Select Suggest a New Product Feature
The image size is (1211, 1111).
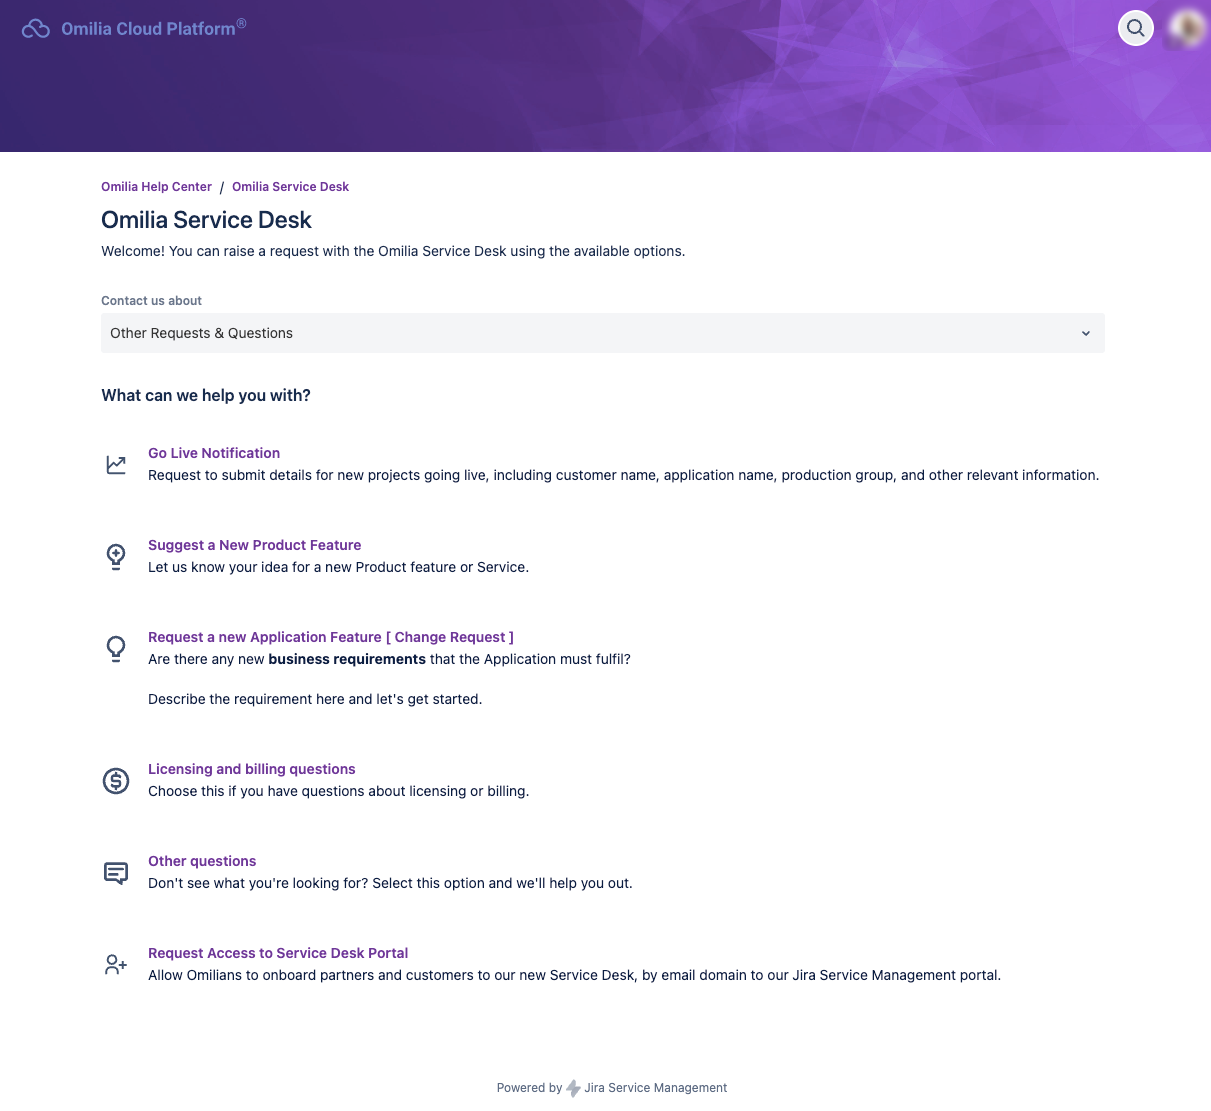(x=254, y=545)
